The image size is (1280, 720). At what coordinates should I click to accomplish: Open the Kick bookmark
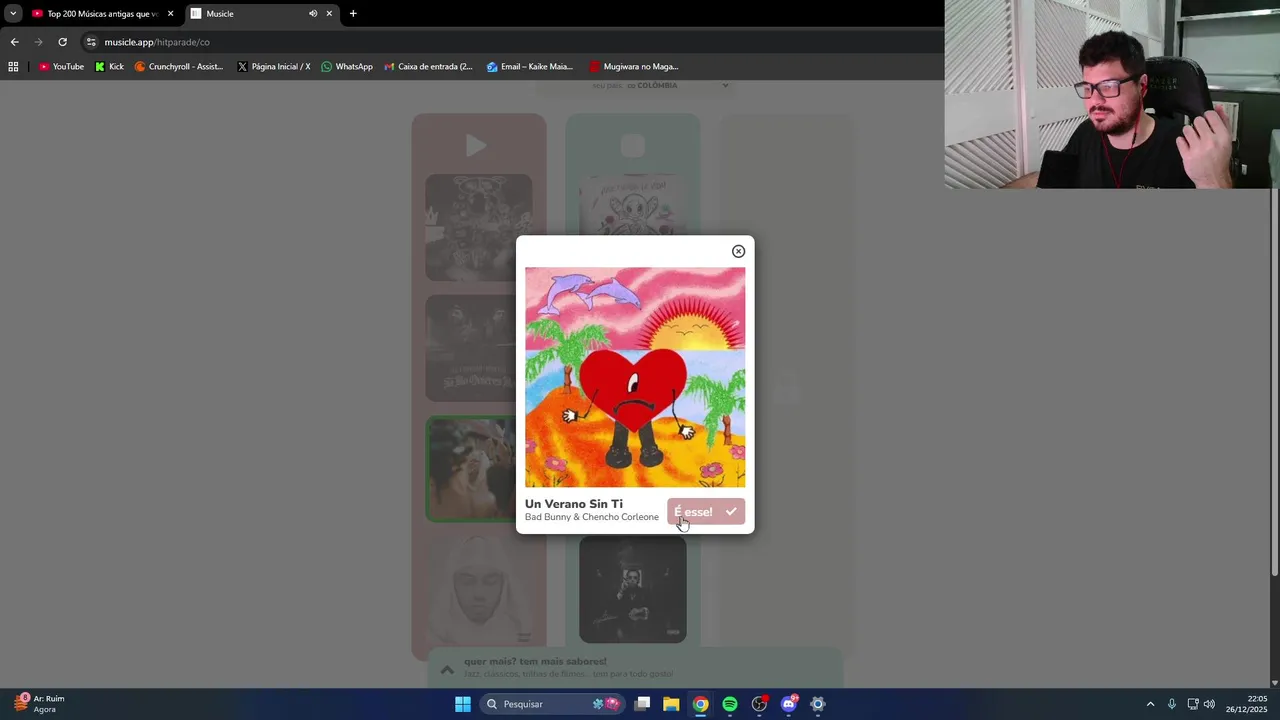(x=109, y=67)
